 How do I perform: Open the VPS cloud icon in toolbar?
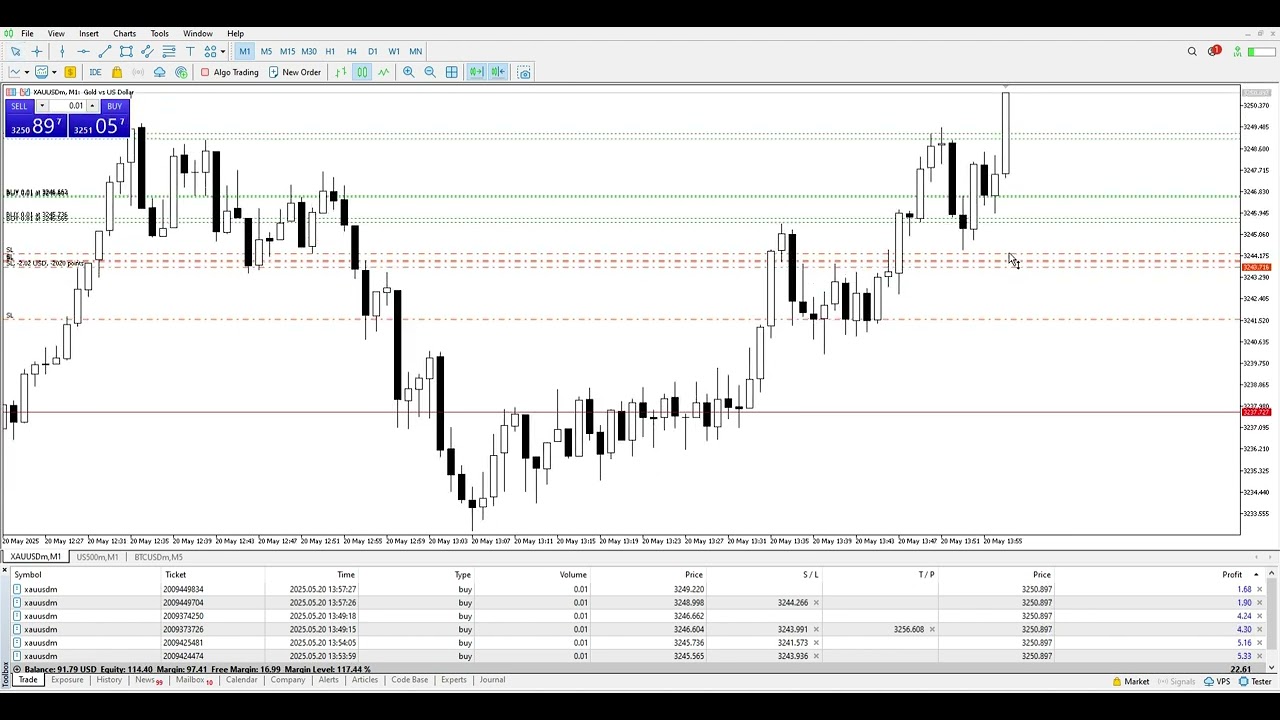[160, 72]
